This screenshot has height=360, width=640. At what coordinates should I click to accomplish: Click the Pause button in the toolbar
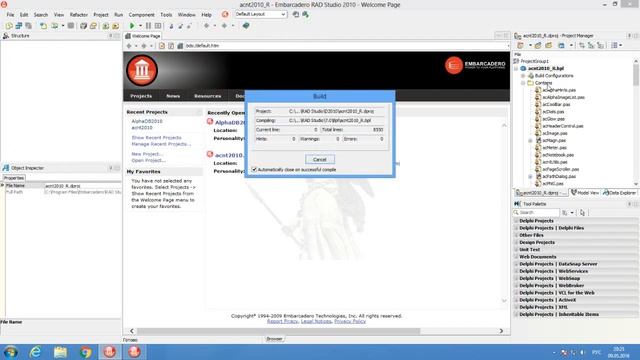pyautogui.click(x=149, y=26)
